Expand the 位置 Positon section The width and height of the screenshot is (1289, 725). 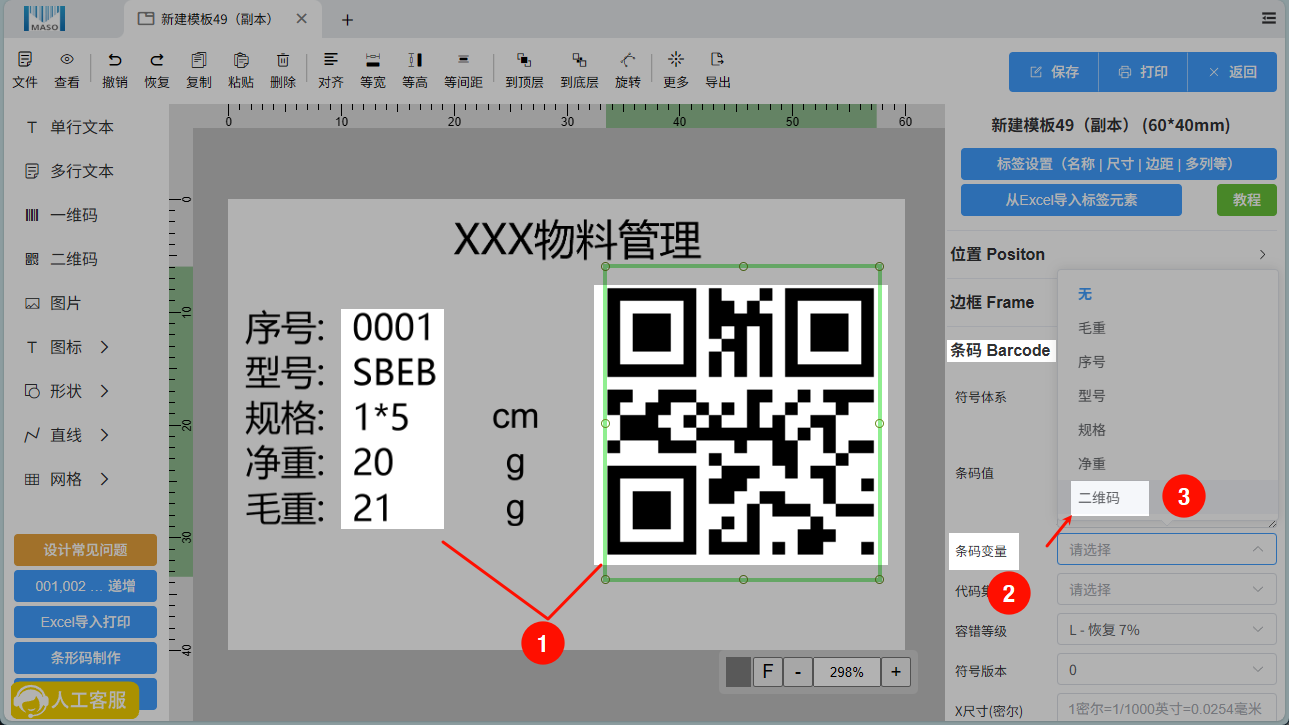click(1112, 254)
